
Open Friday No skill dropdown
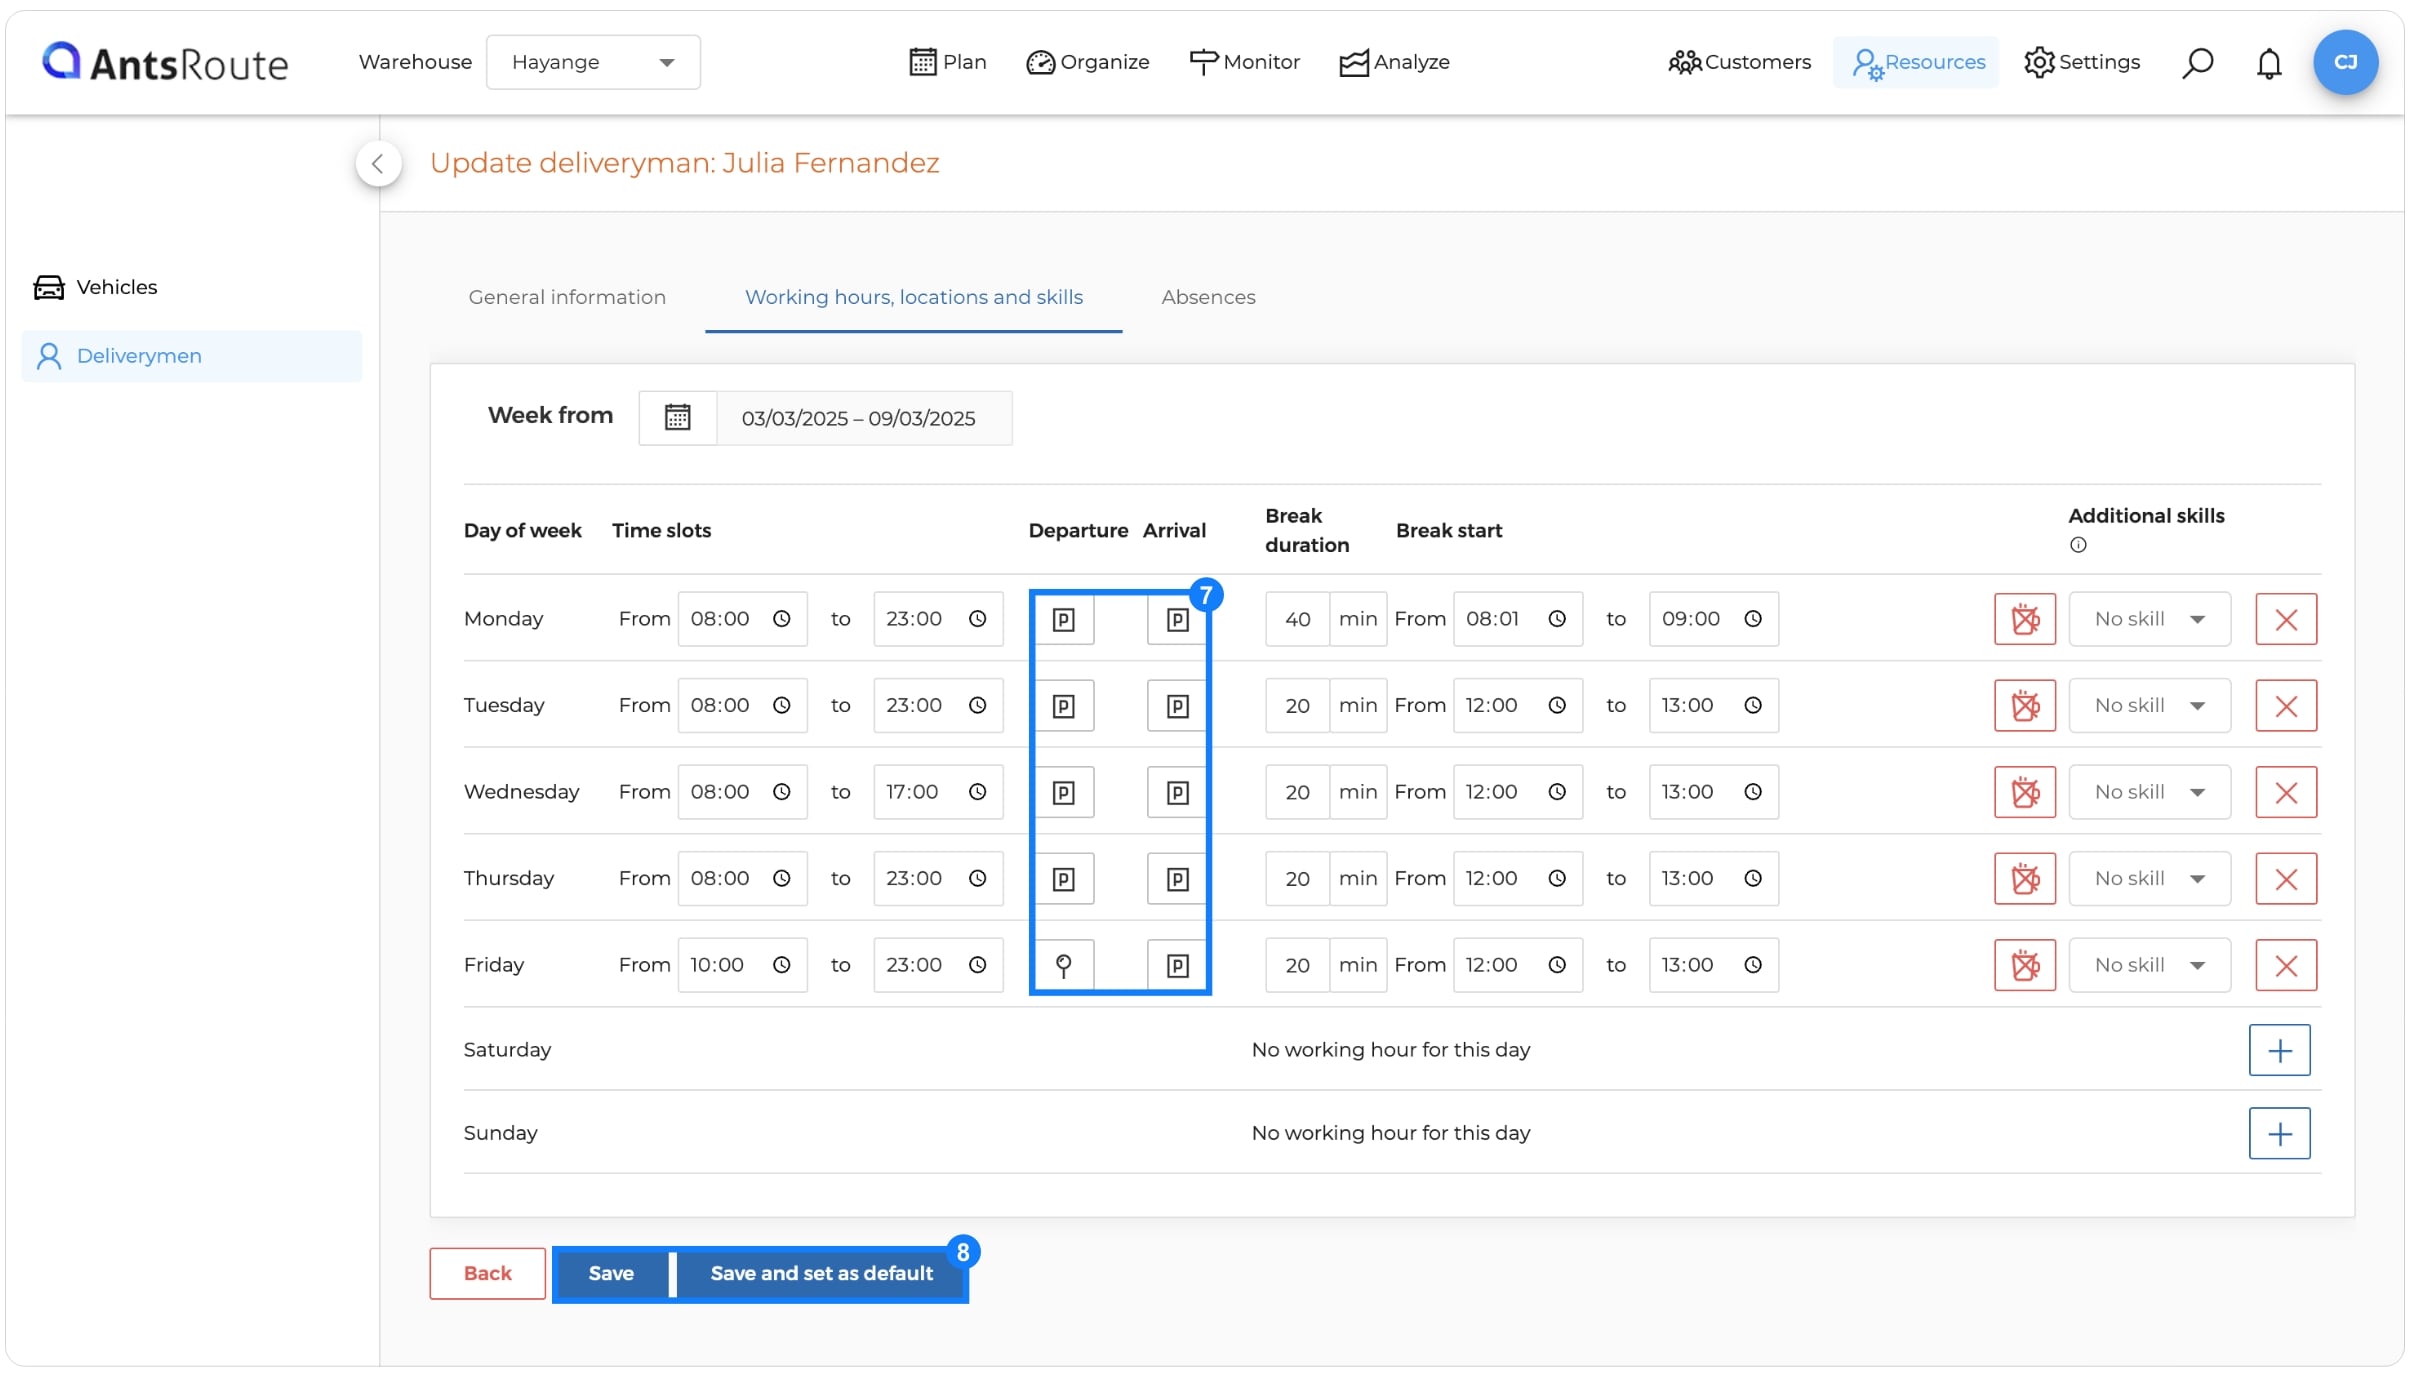(2149, 965)
